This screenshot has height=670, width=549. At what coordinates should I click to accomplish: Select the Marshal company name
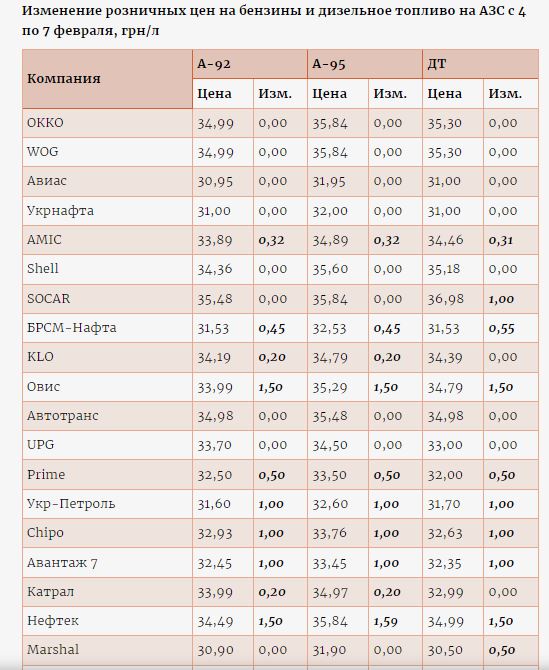53,650
